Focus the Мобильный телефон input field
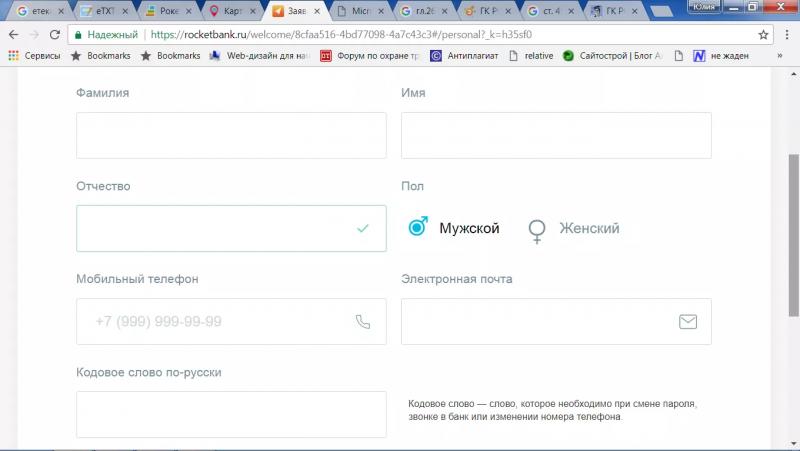The height and width of the screenshot is (451, 800). pyautogui.click(x=231, y=321)
